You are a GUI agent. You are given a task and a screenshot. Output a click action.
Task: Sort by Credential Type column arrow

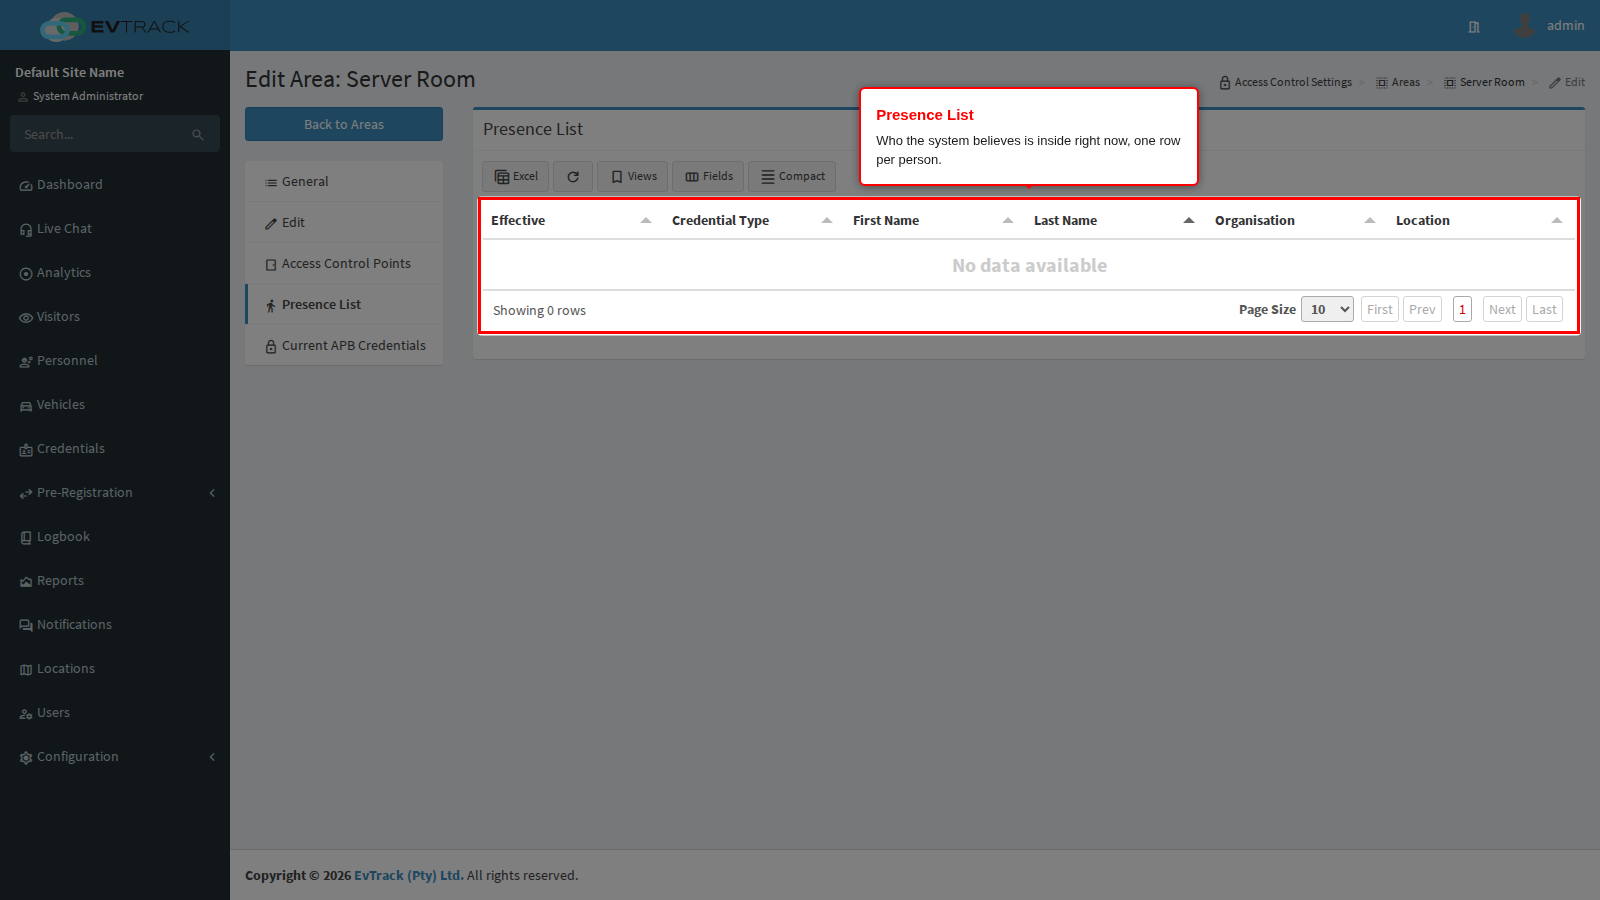point(827,221)
